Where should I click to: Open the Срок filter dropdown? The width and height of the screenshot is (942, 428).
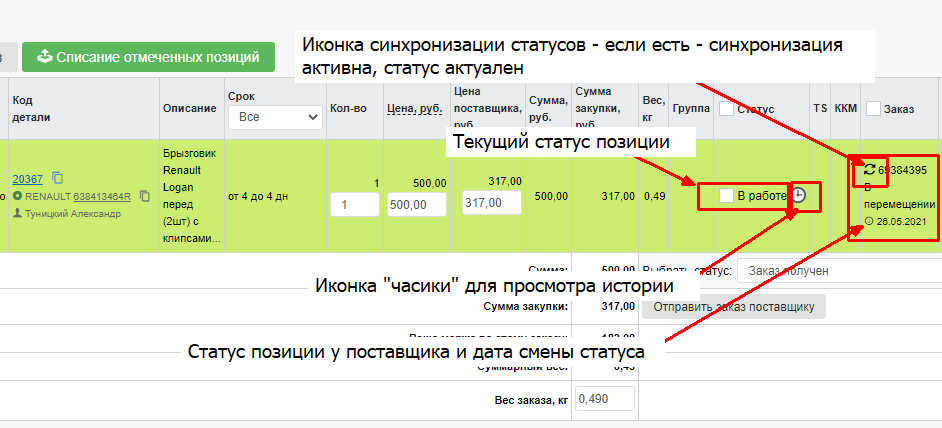[275, 118]
